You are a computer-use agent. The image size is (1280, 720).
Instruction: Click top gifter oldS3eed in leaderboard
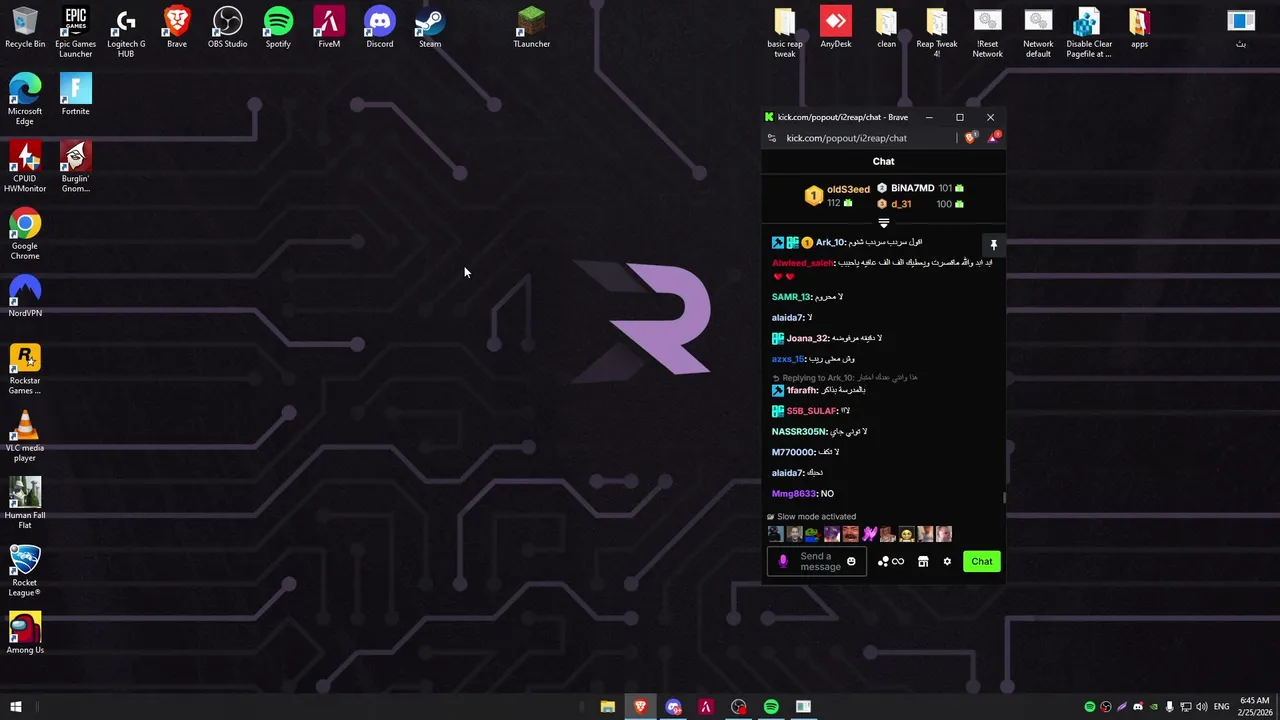[848, 189]
